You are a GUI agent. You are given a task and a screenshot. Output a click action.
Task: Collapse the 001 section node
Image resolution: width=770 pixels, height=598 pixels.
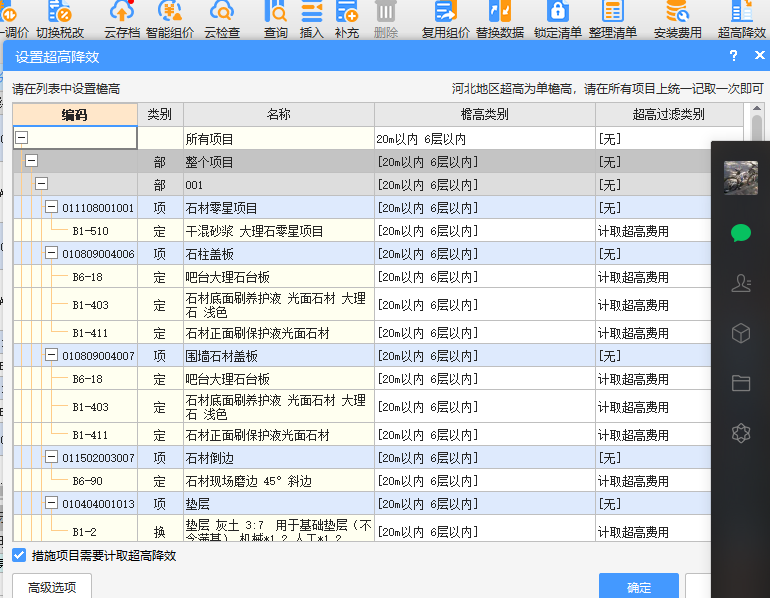[x=41, y=184]
